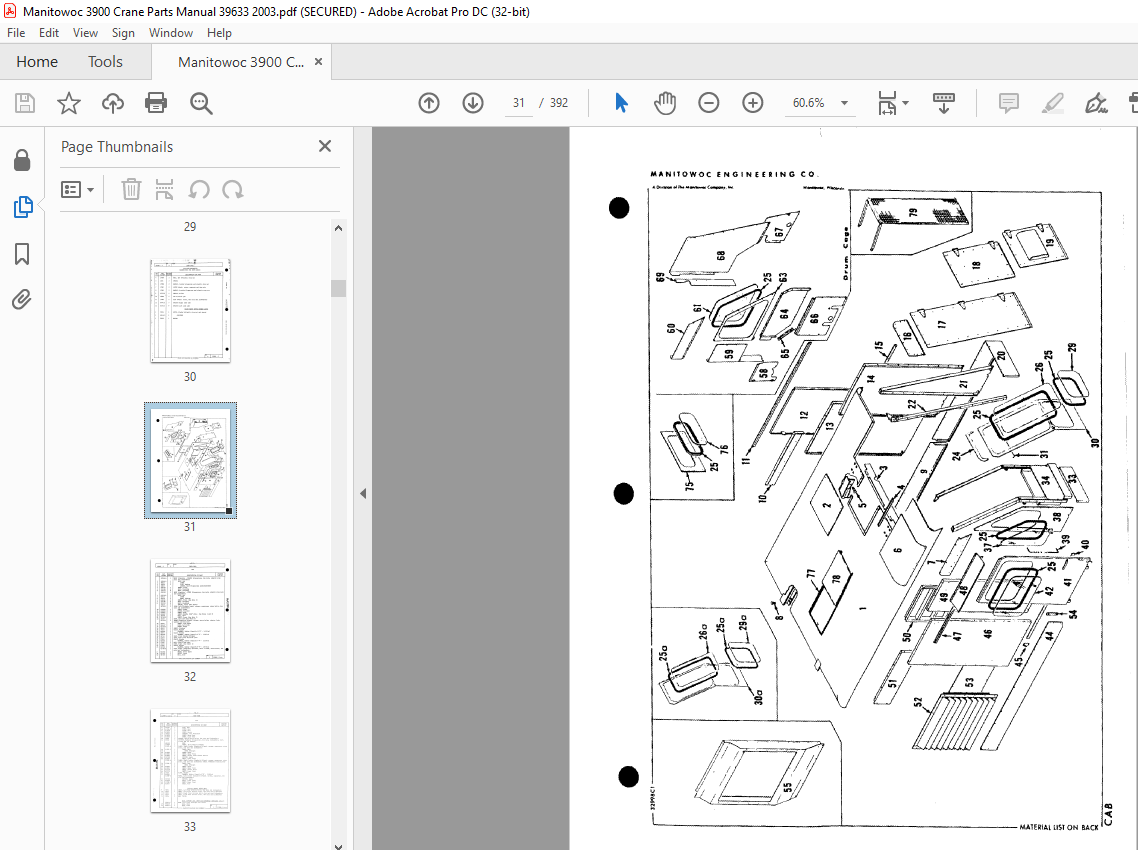Go to the next page
The height and width of the screenshot is (850, 1138).
coord(473,103)
